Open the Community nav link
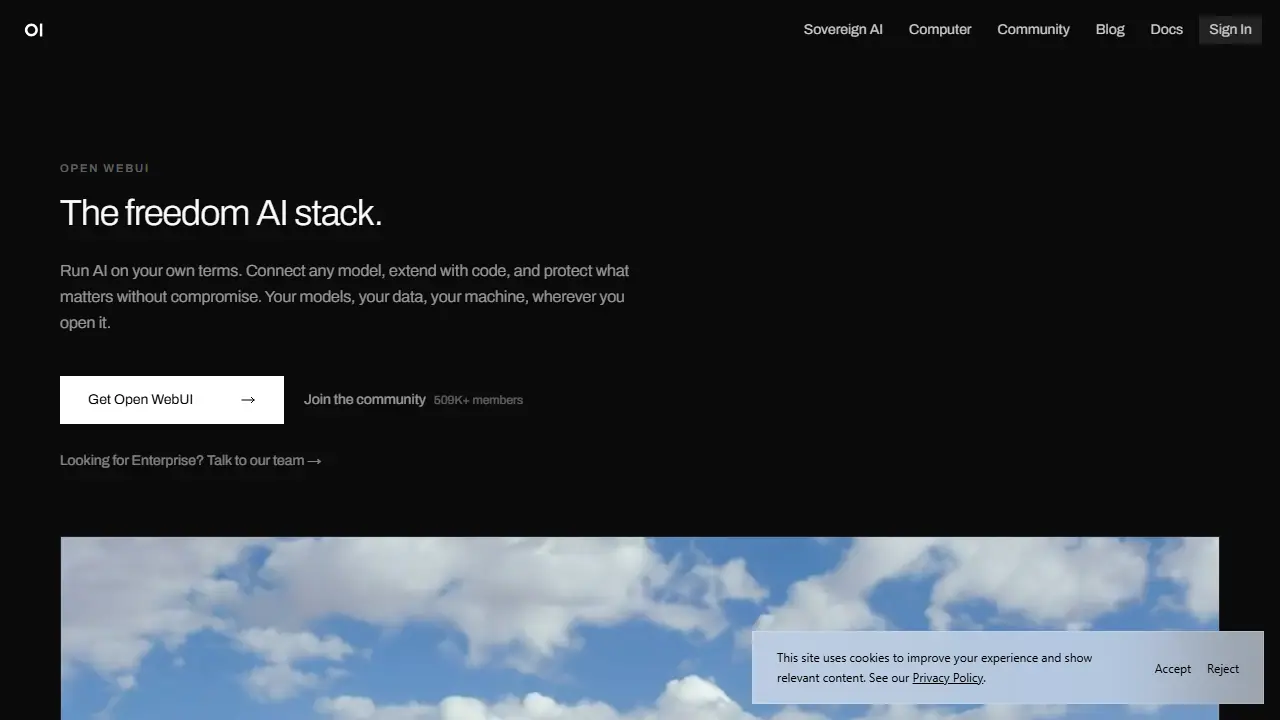 [1033, 29]
